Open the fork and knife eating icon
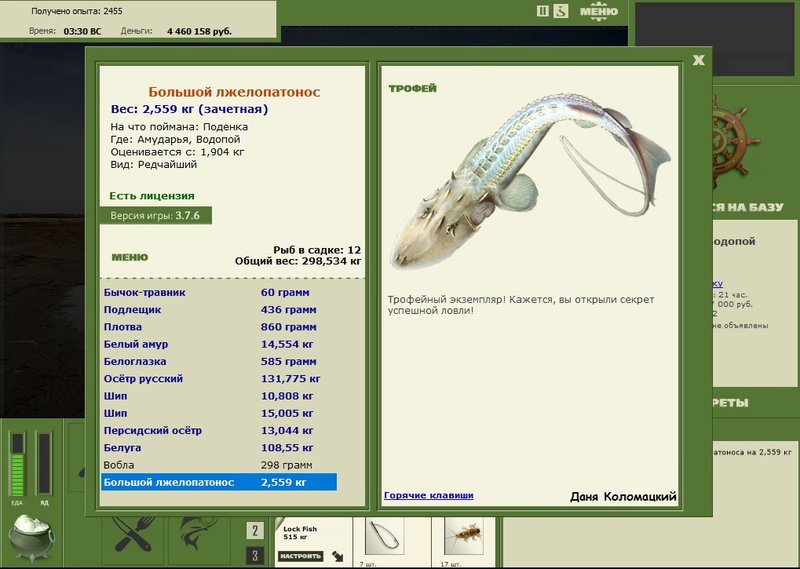This screenshot has width=800, height=569. (133, 534)
